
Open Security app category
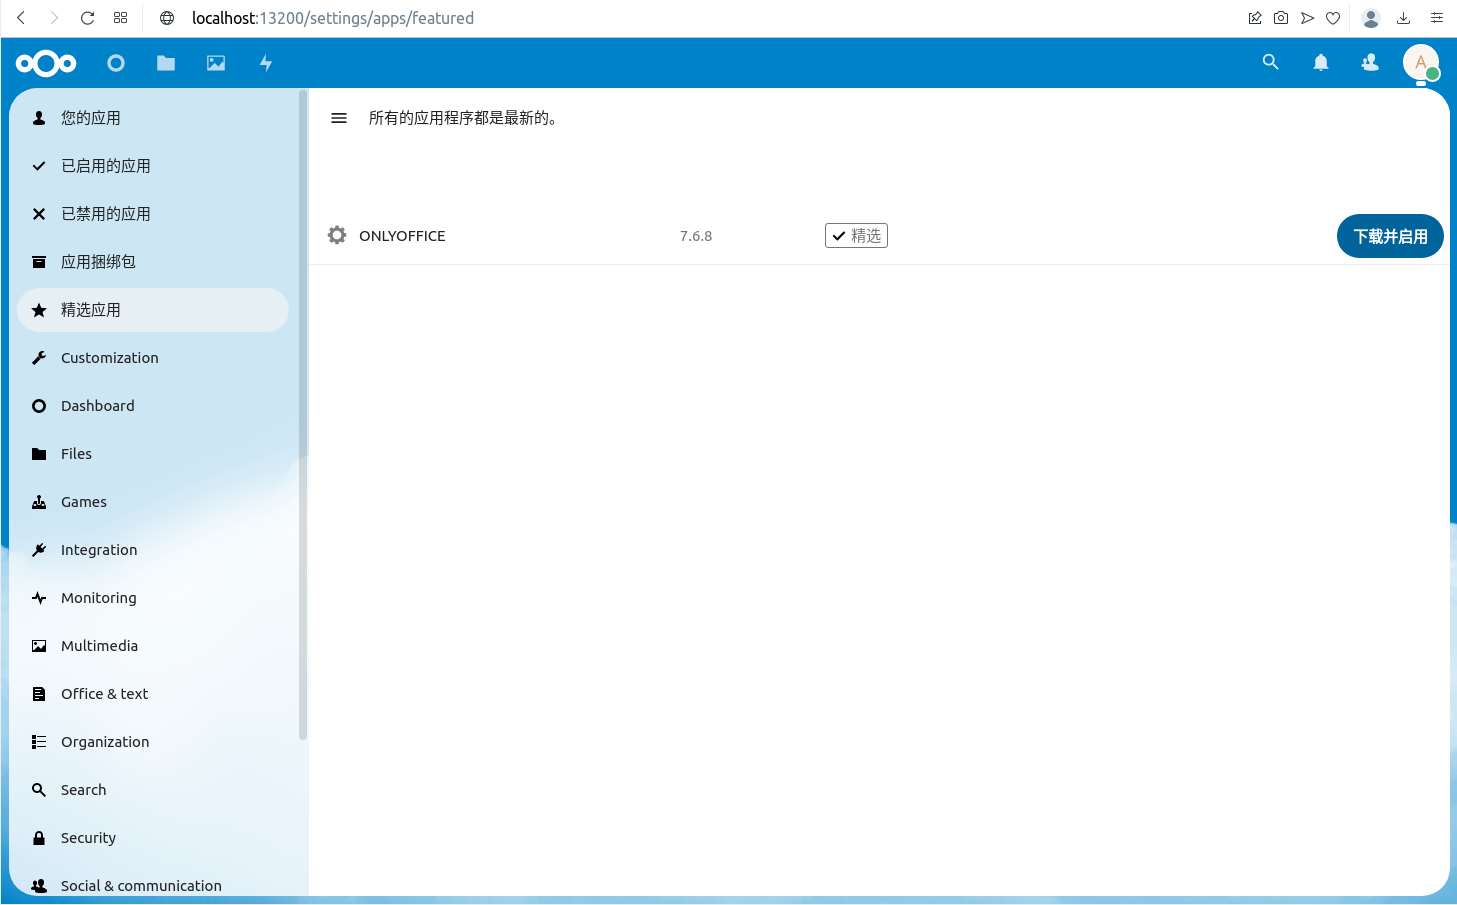tap(153, 838)
